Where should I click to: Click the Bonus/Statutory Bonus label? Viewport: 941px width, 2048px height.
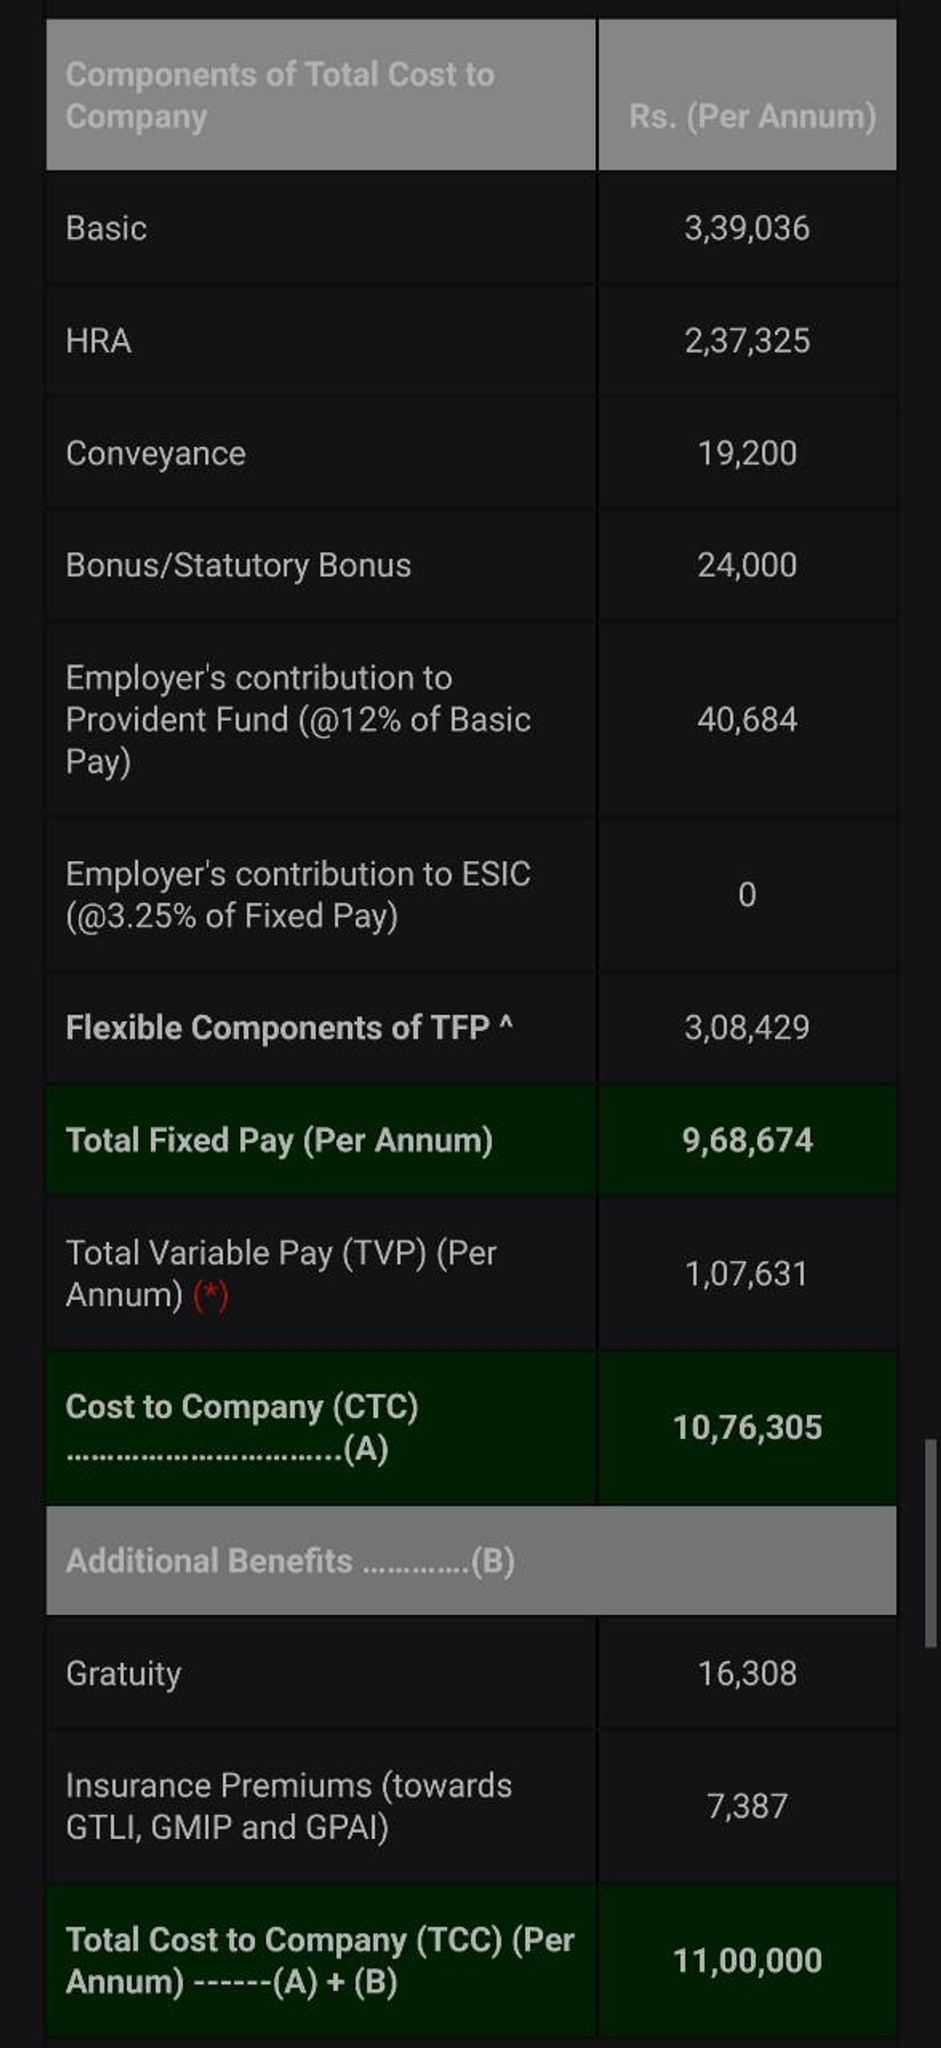coord(238,565)
